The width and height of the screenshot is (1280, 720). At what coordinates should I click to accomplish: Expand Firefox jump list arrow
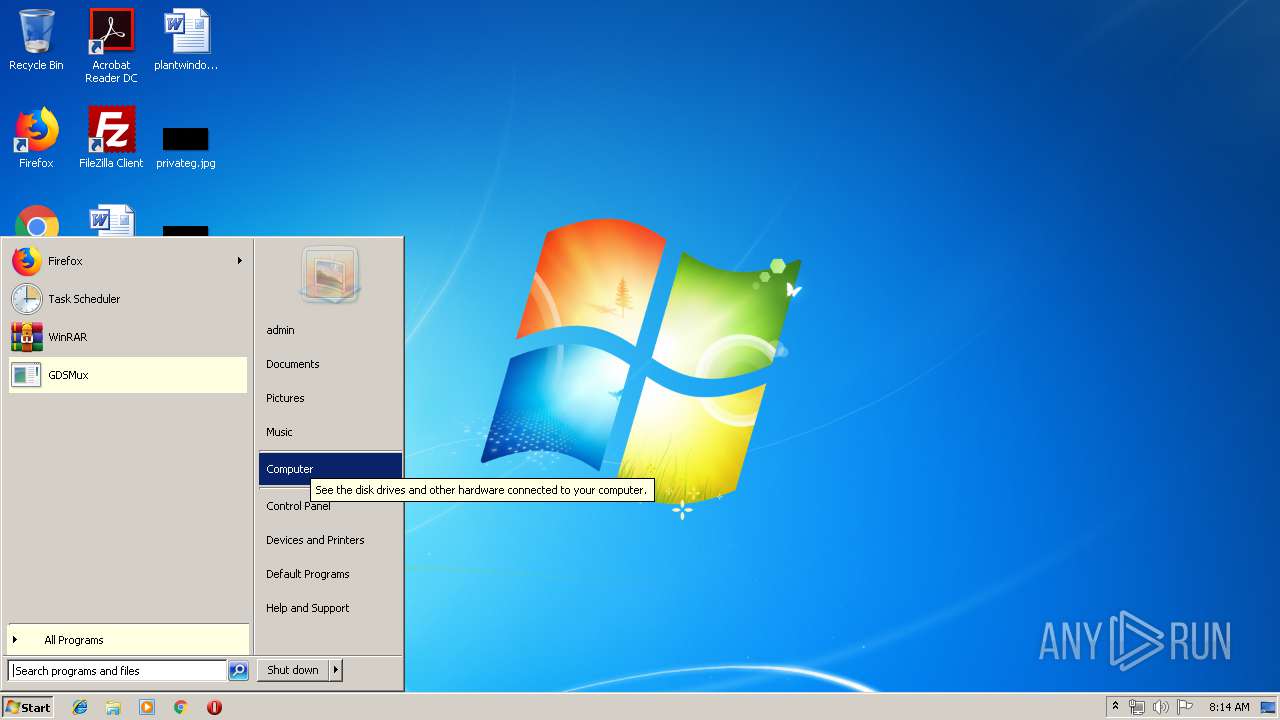(239, 261)
